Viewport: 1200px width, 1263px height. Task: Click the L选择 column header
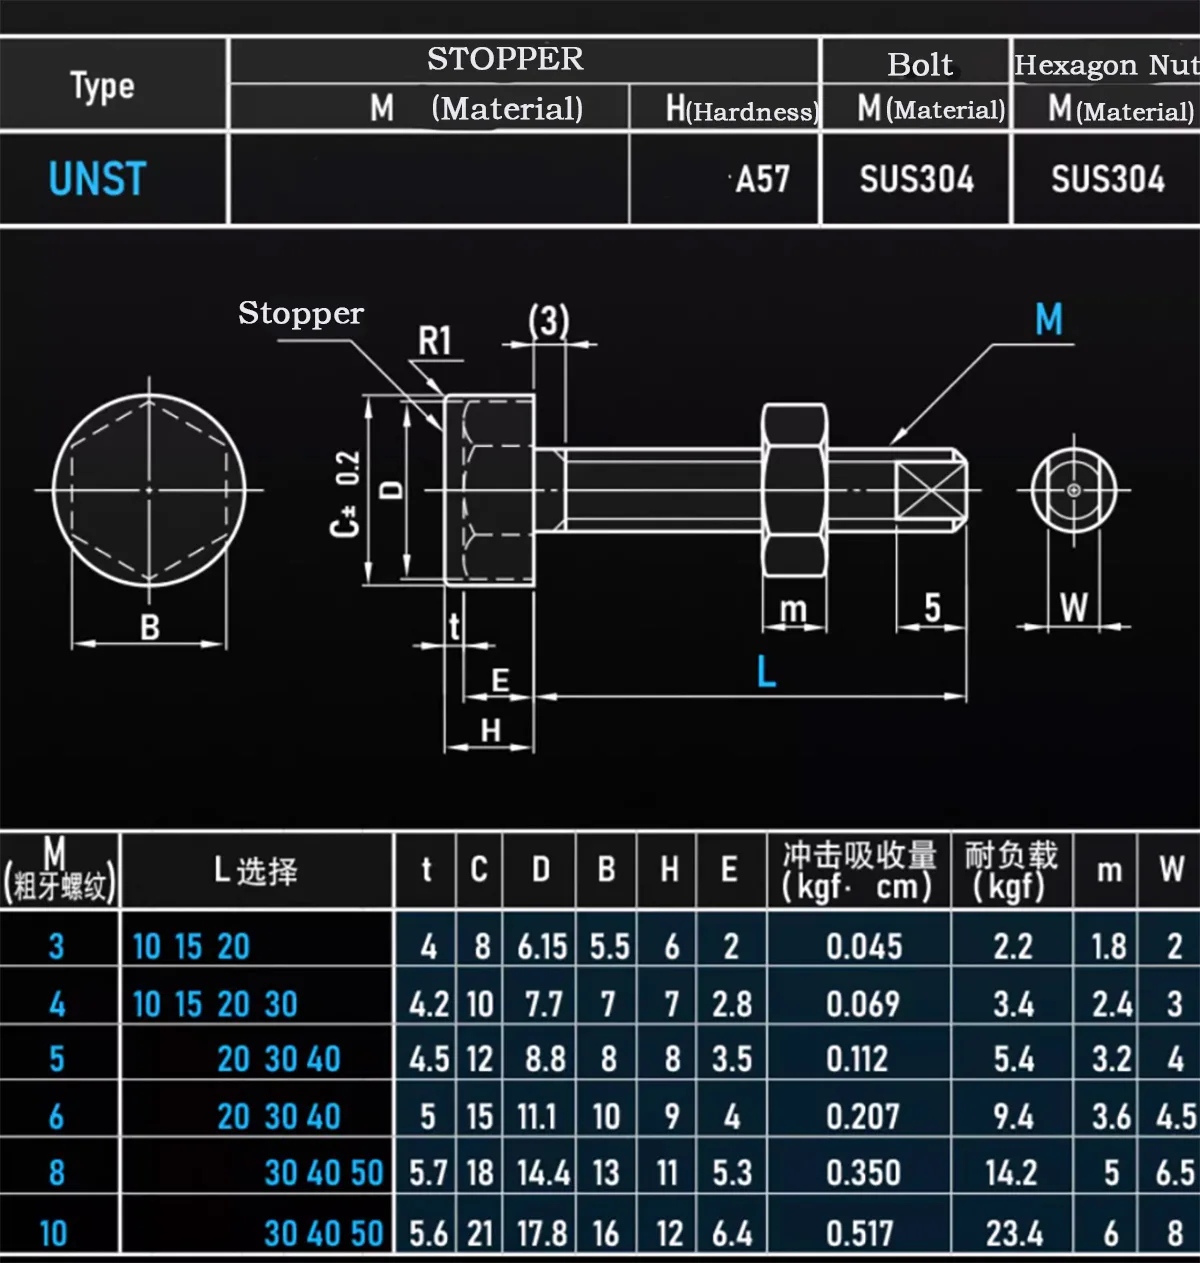coord(256,870)
